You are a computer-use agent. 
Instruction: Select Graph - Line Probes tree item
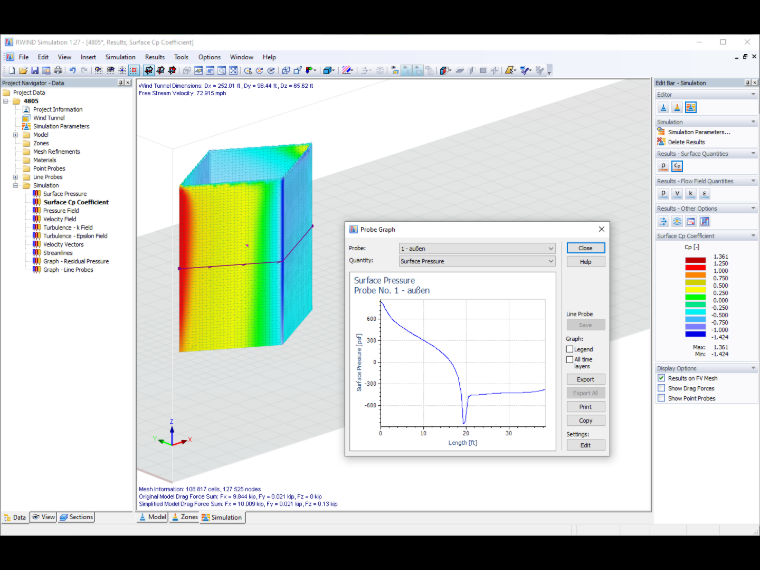[x=68, y=270]
